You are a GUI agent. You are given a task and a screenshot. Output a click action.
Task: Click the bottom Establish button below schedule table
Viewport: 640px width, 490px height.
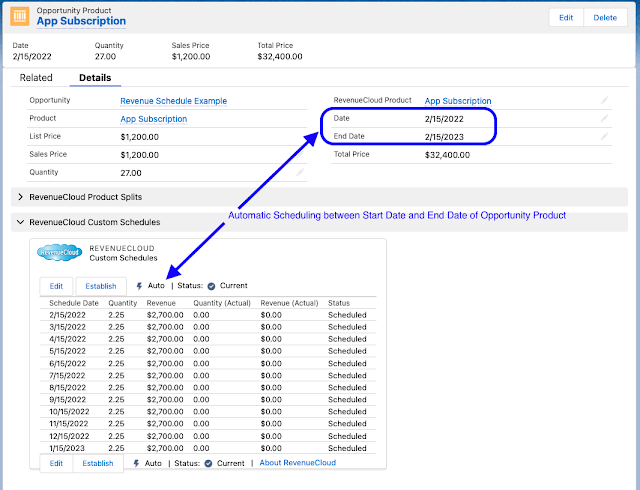[98, 463]
